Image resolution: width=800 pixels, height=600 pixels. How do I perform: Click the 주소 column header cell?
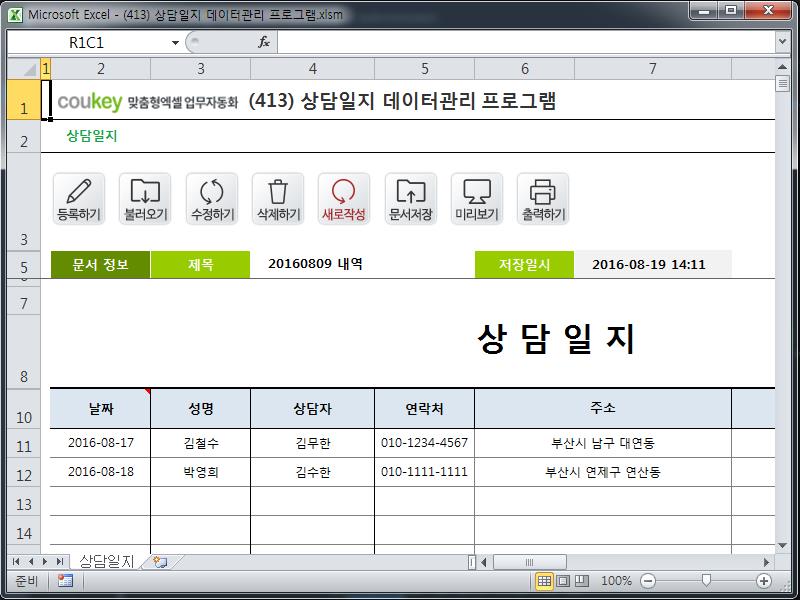[x=603, y=409]
